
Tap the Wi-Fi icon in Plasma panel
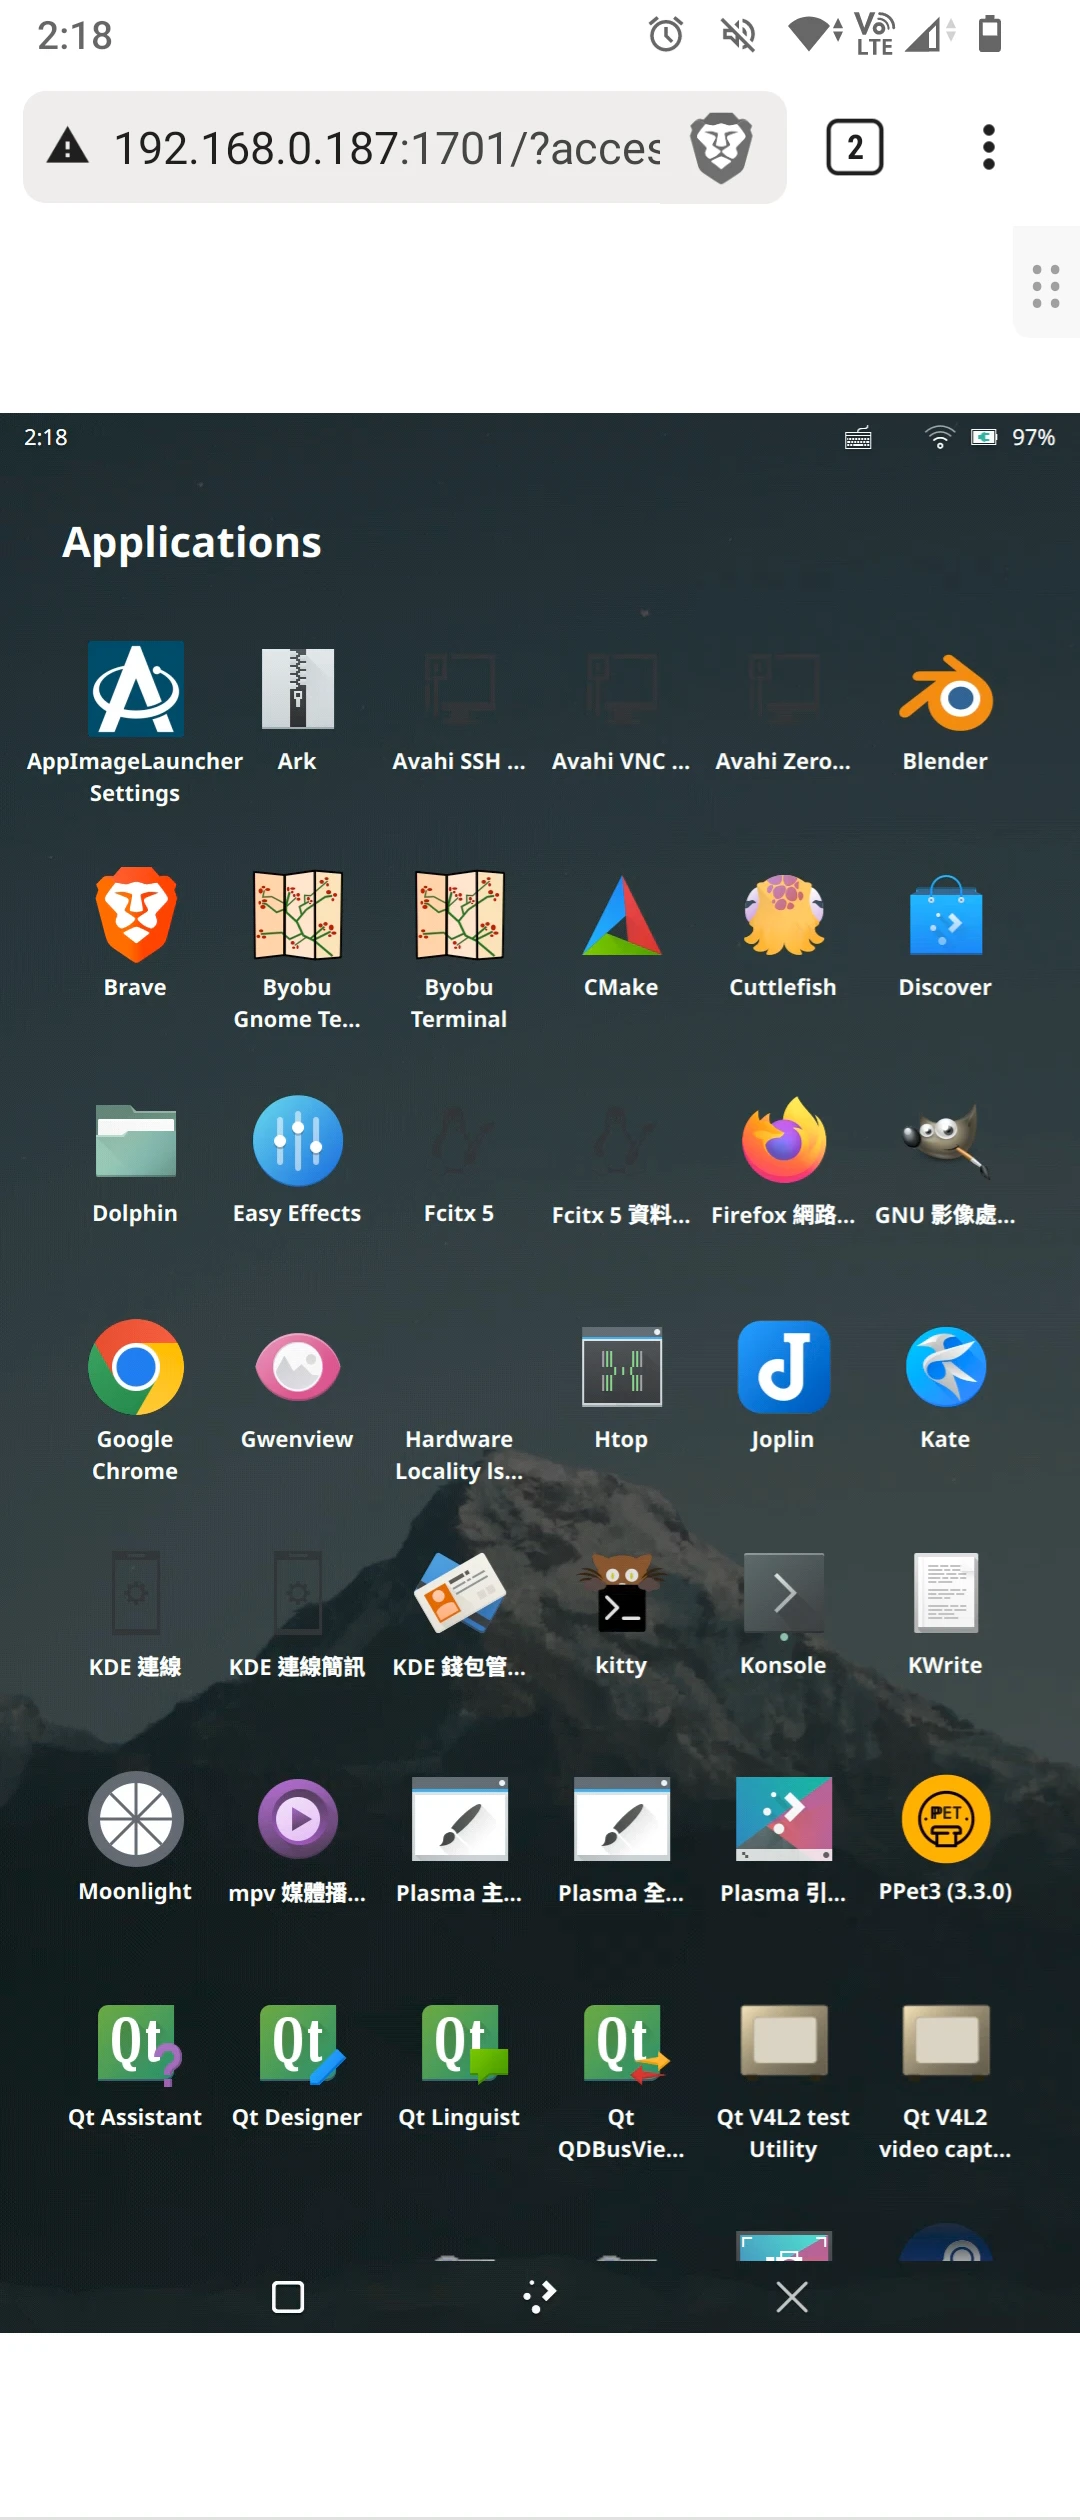tap(939, 437)
